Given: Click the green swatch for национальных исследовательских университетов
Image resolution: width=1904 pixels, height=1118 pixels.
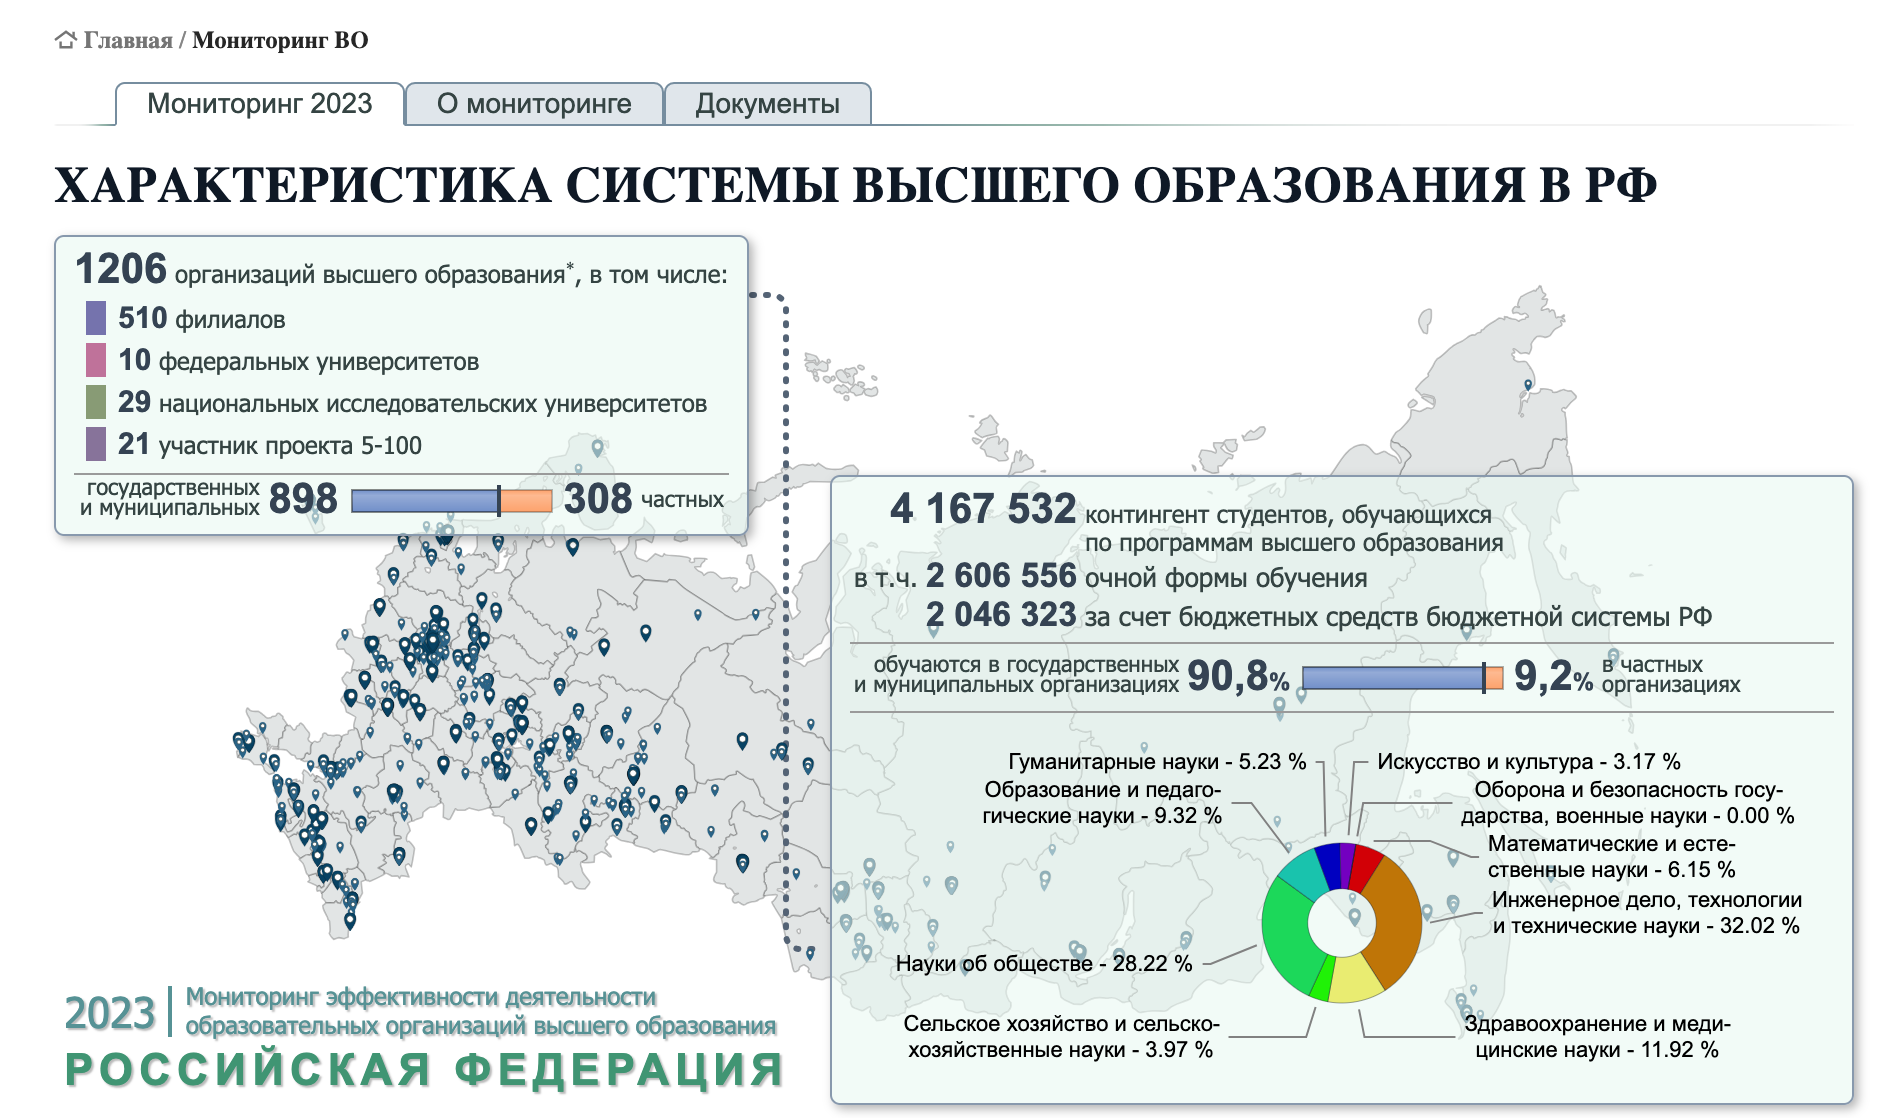Looking at the screenshot, I should click(x=96, y=402).
